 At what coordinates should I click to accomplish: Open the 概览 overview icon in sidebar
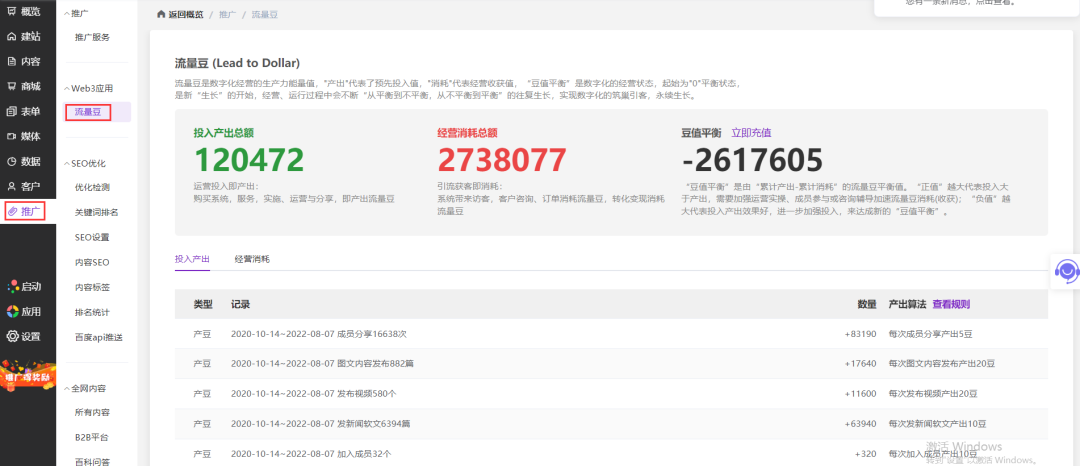coord(12,11)
